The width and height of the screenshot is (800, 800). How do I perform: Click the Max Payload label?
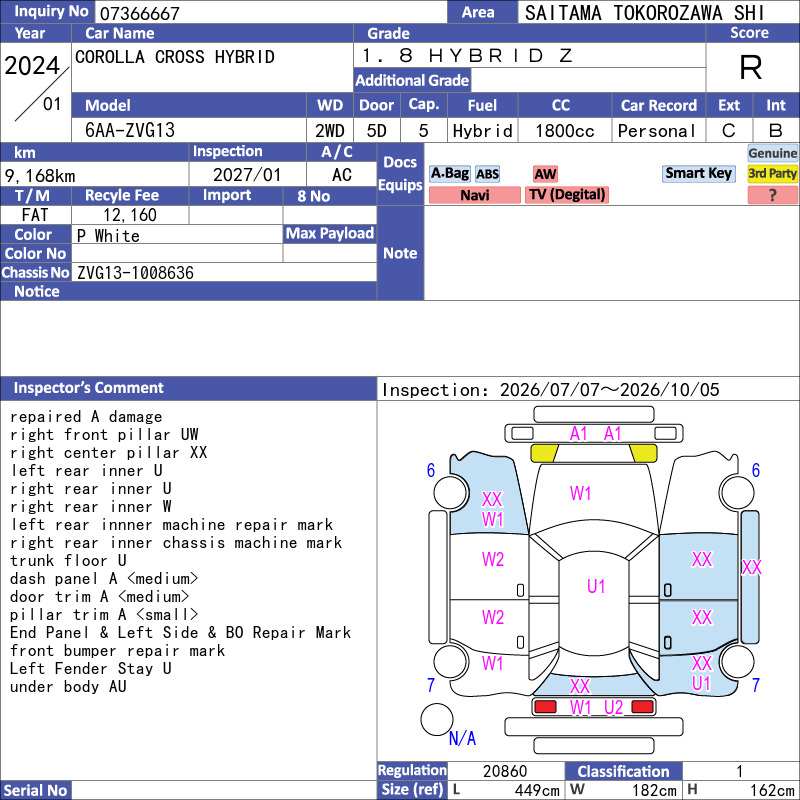coord(330,234)
